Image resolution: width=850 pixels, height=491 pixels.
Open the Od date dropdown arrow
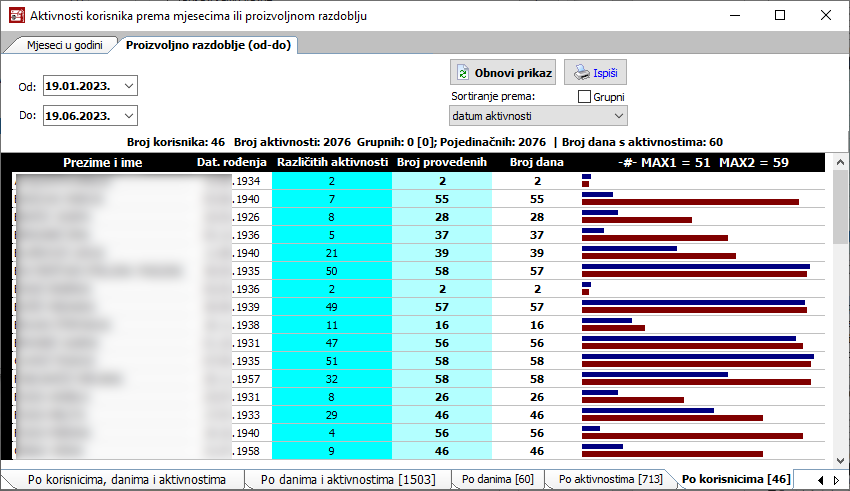pos(129,86)
